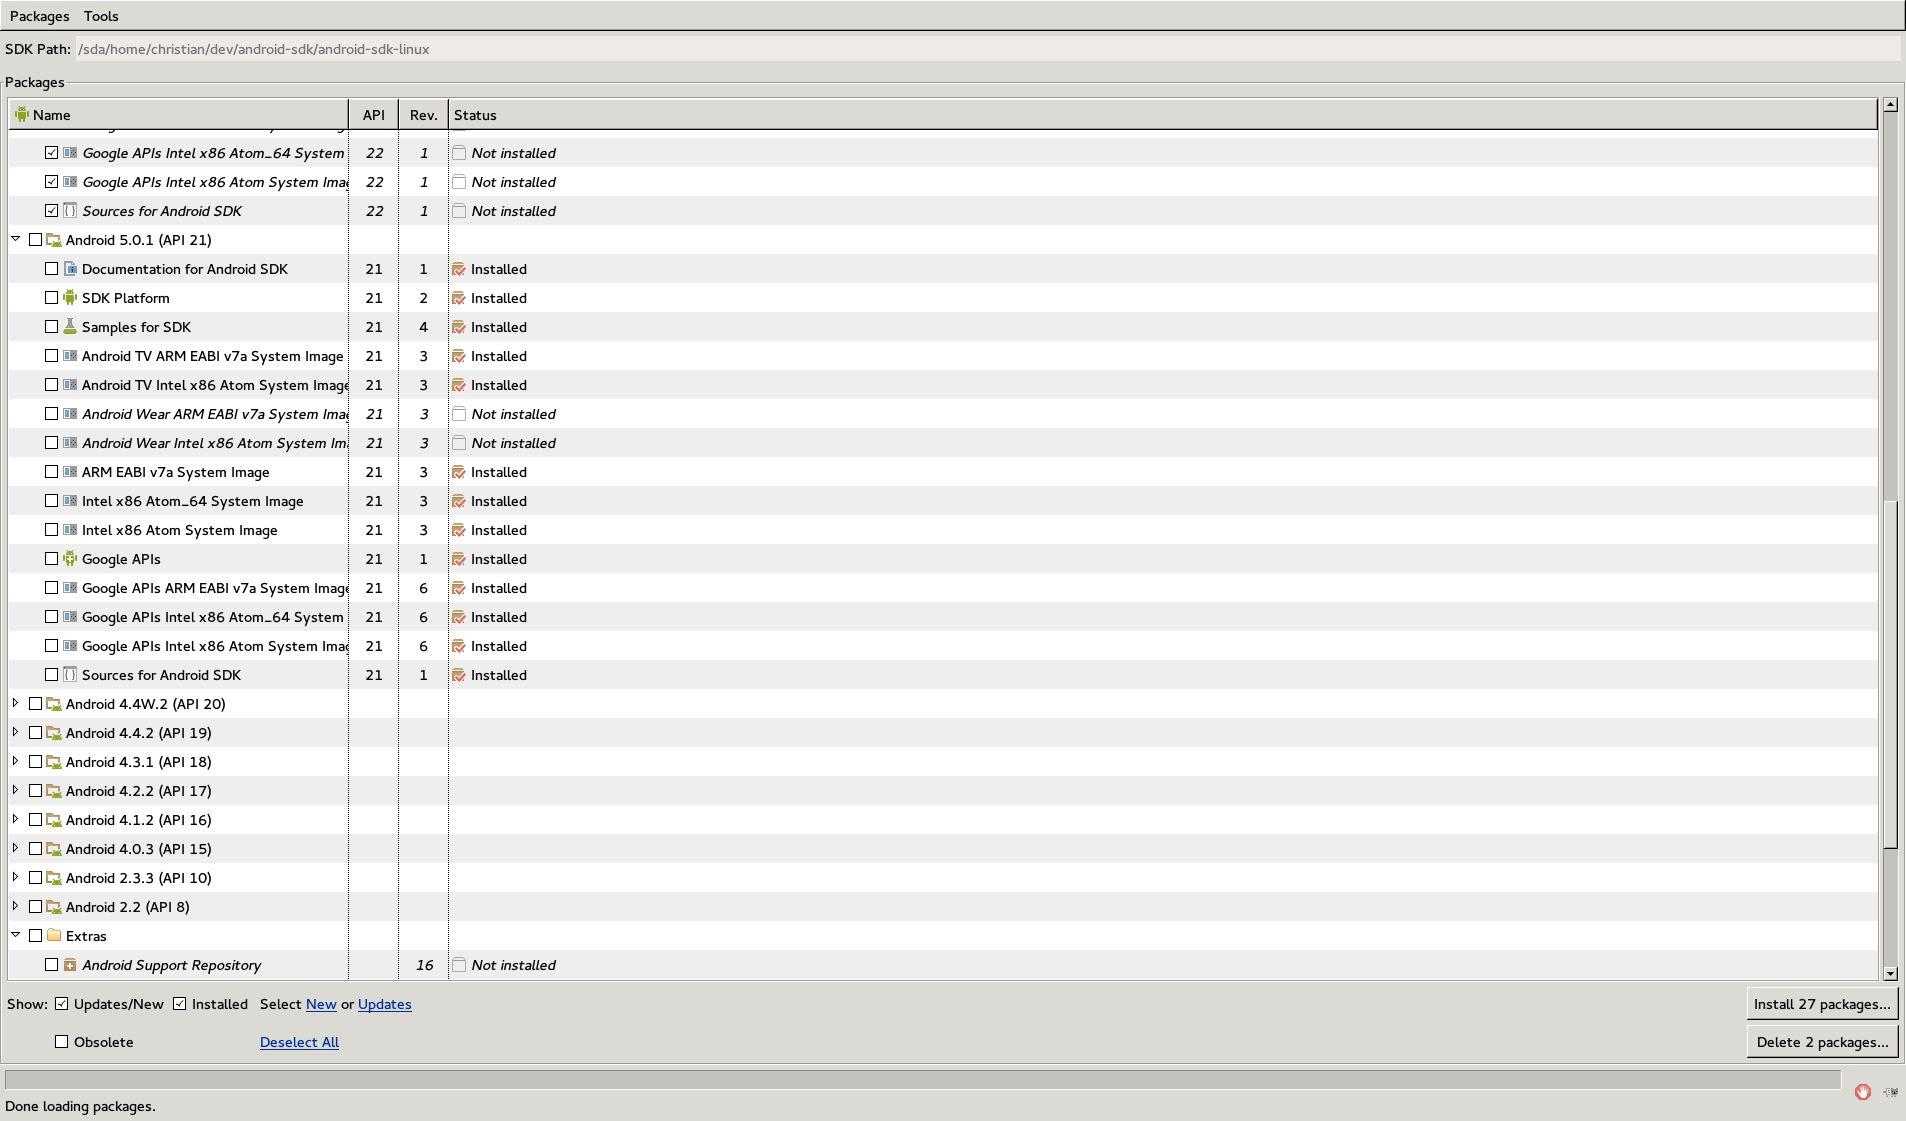The image size is (1906, 1121).
Task: Click the Deselect All link
Action: pyautogui.click(x=299, y=1042)
